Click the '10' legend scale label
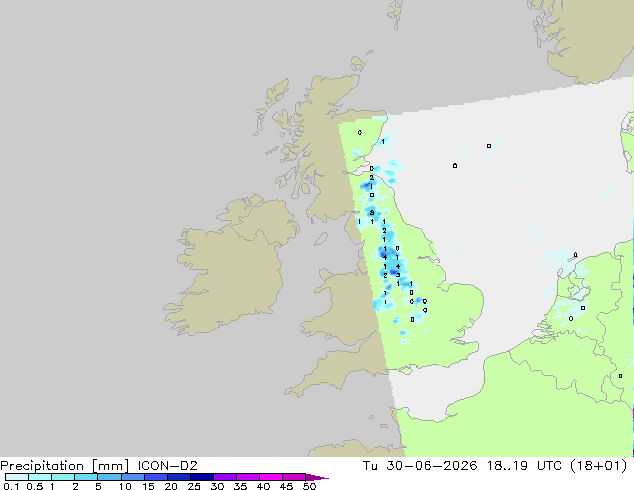 click(125, 486)
